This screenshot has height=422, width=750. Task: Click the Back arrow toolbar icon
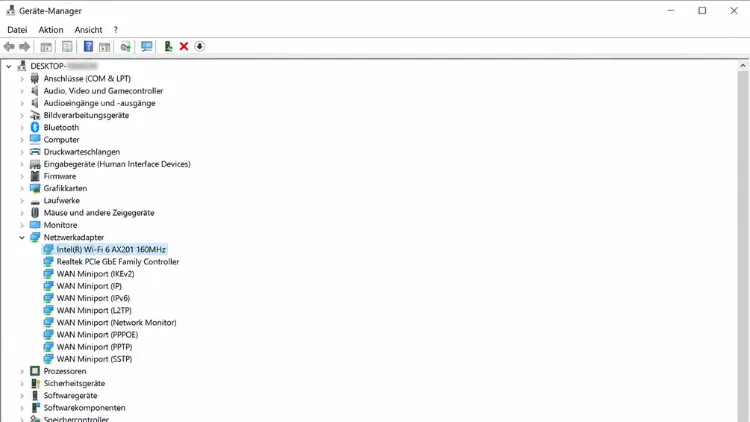tap(9, 46)
